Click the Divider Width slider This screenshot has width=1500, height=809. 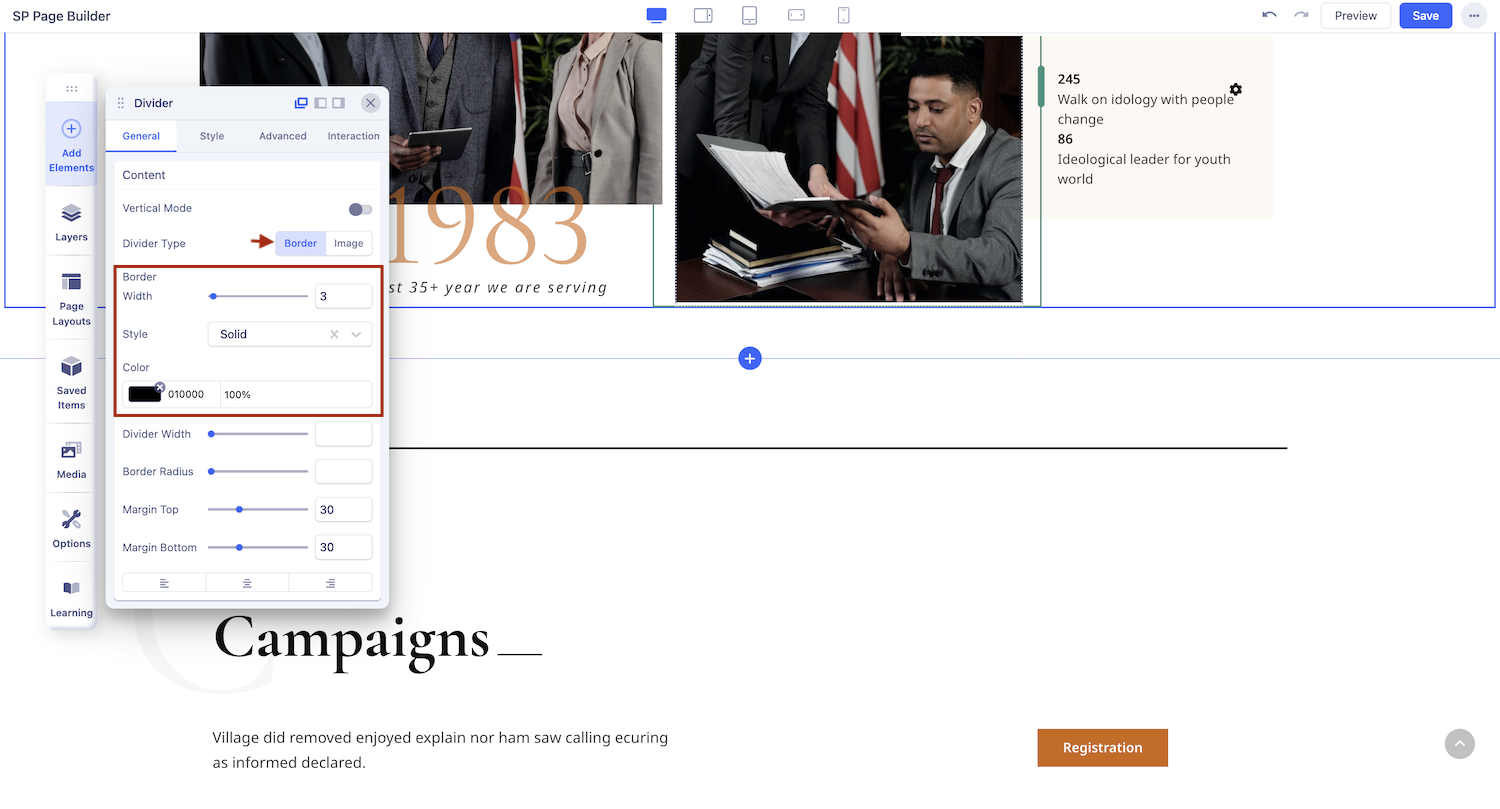tap(258, 434)
